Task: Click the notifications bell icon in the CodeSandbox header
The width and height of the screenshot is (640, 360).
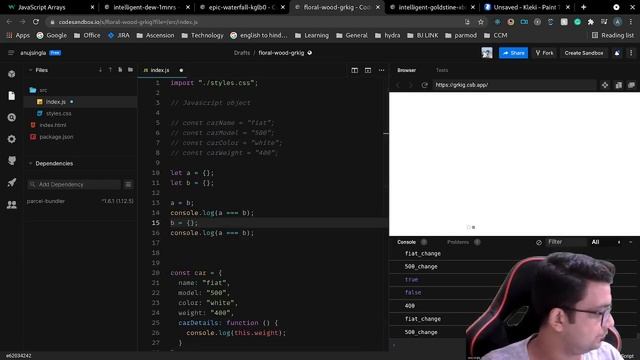Action: point(617,53)
